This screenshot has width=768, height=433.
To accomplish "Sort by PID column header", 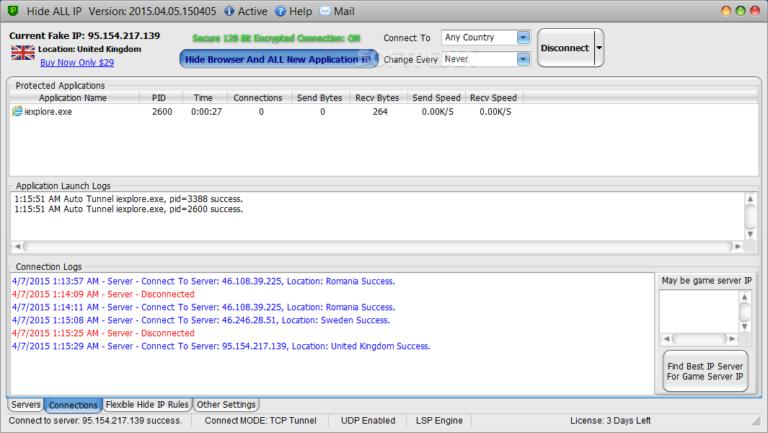I will click(161, 98).
